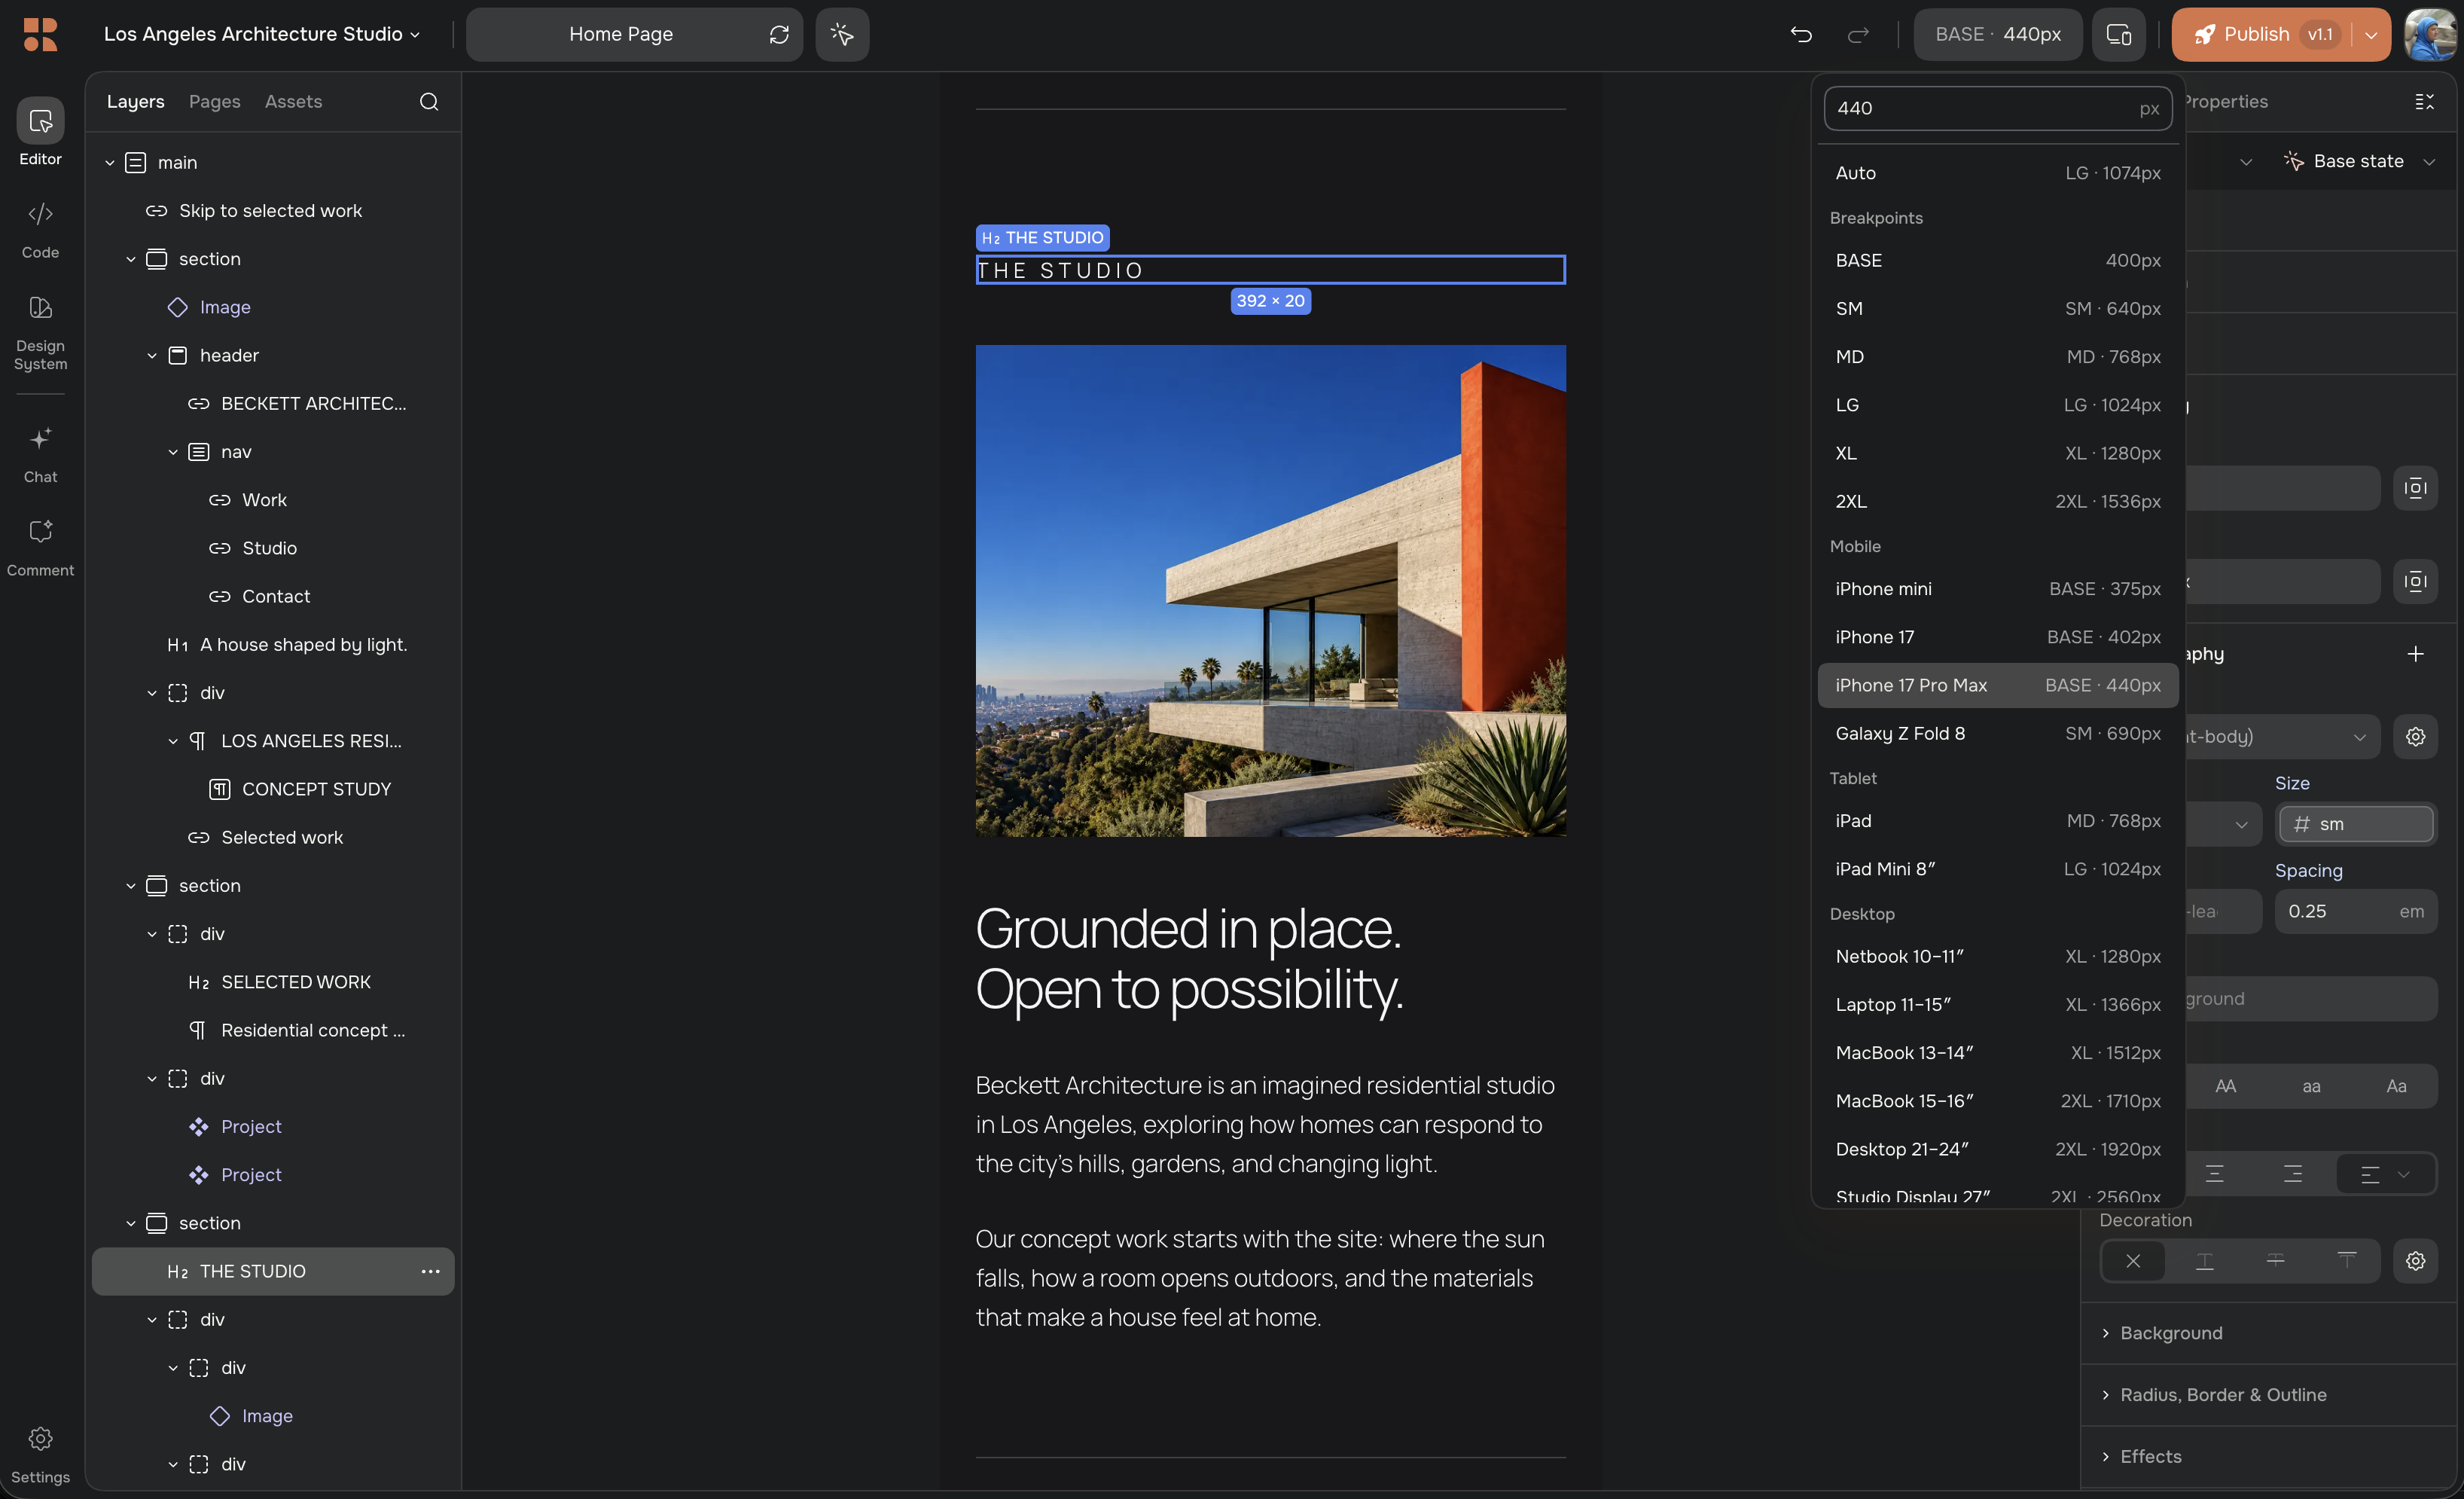The height and width of the screenshot is (1499, 2464).
Task: Click the app logo icon
Action: [40, 34]
